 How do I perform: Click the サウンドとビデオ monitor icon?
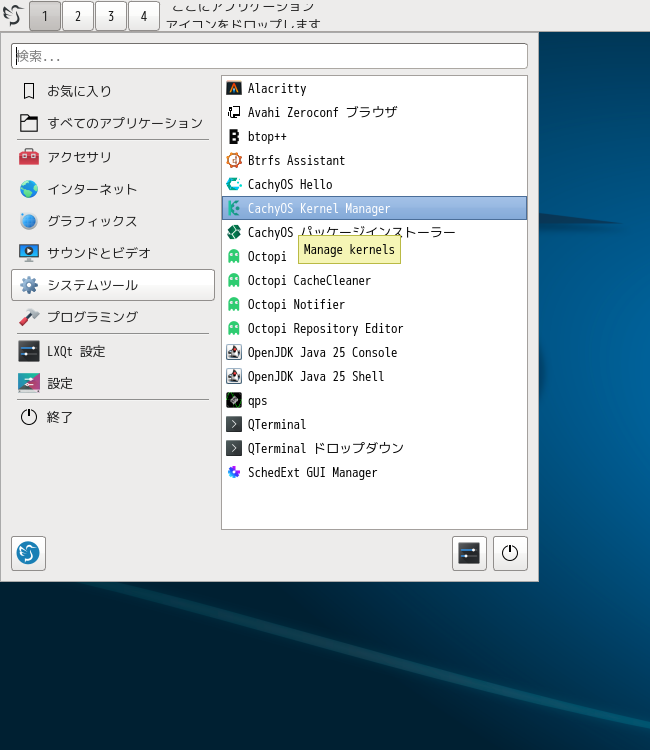pyautogui.click(x=29, y=253)
